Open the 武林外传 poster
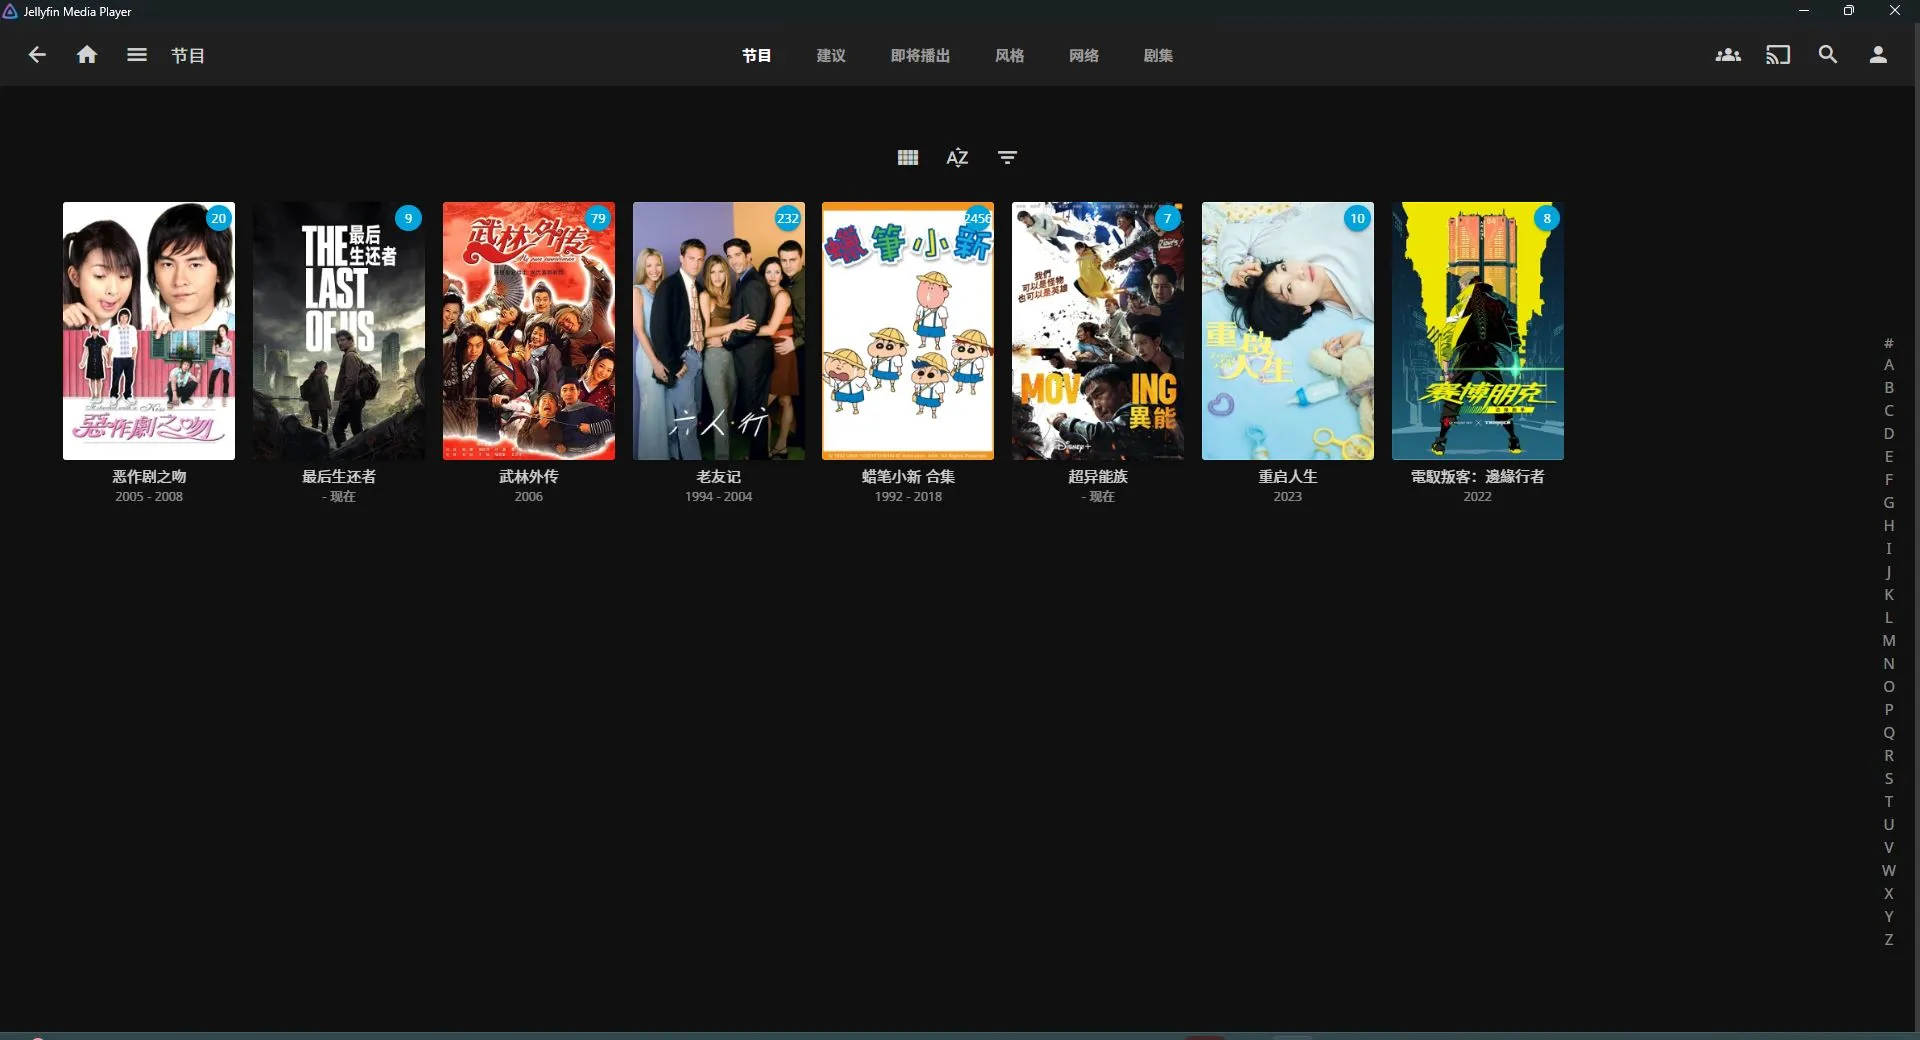Image resolution: width=1920 pixels, height=1040 pixels. point(529,331)
